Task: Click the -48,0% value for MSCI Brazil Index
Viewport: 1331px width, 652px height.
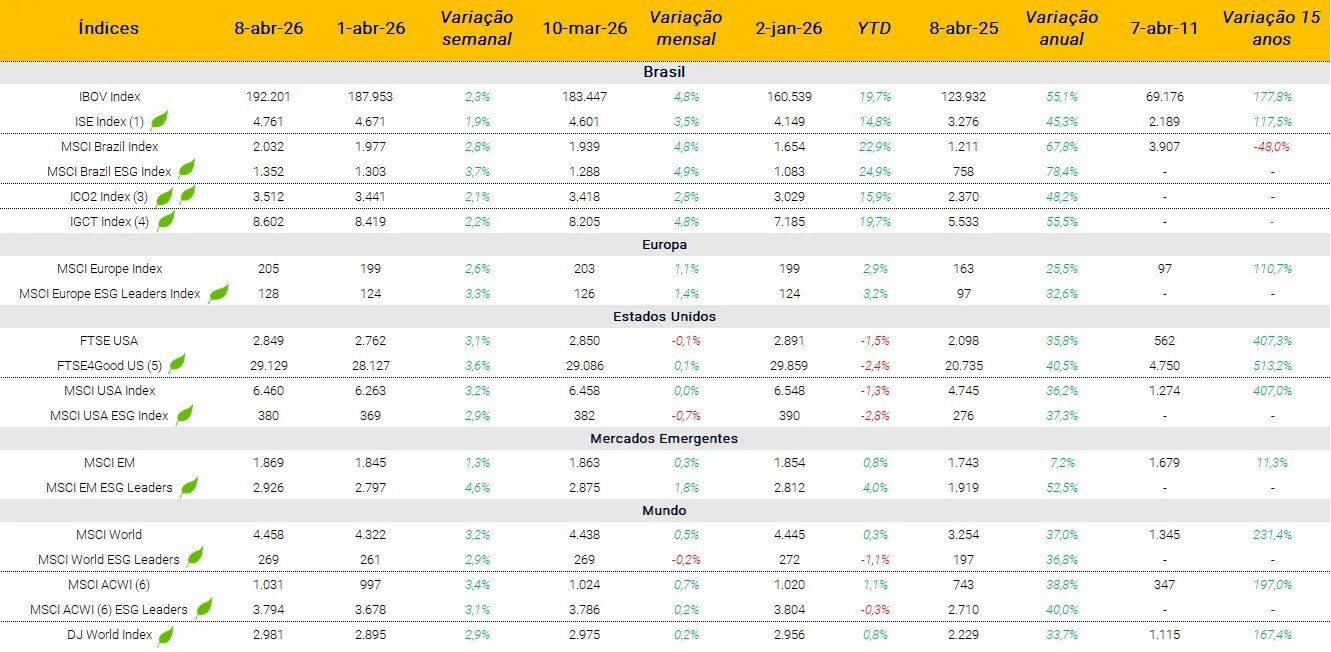Action: pyautogui.click(x=1271, y=146)
